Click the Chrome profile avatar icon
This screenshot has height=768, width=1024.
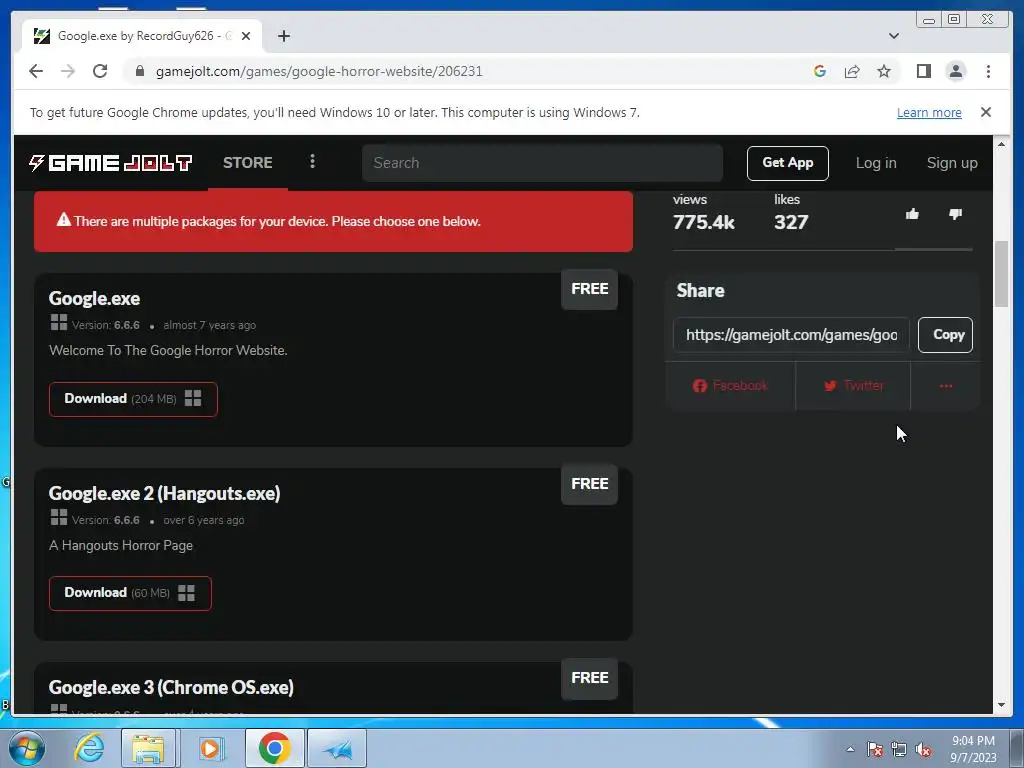[955, 71]
